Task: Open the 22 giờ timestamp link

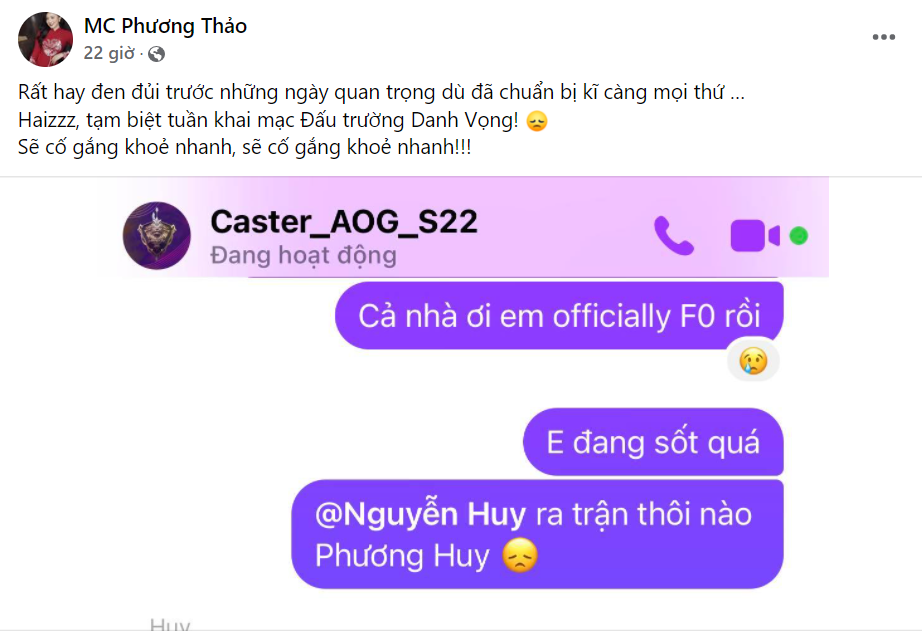Action: point(109,53)
